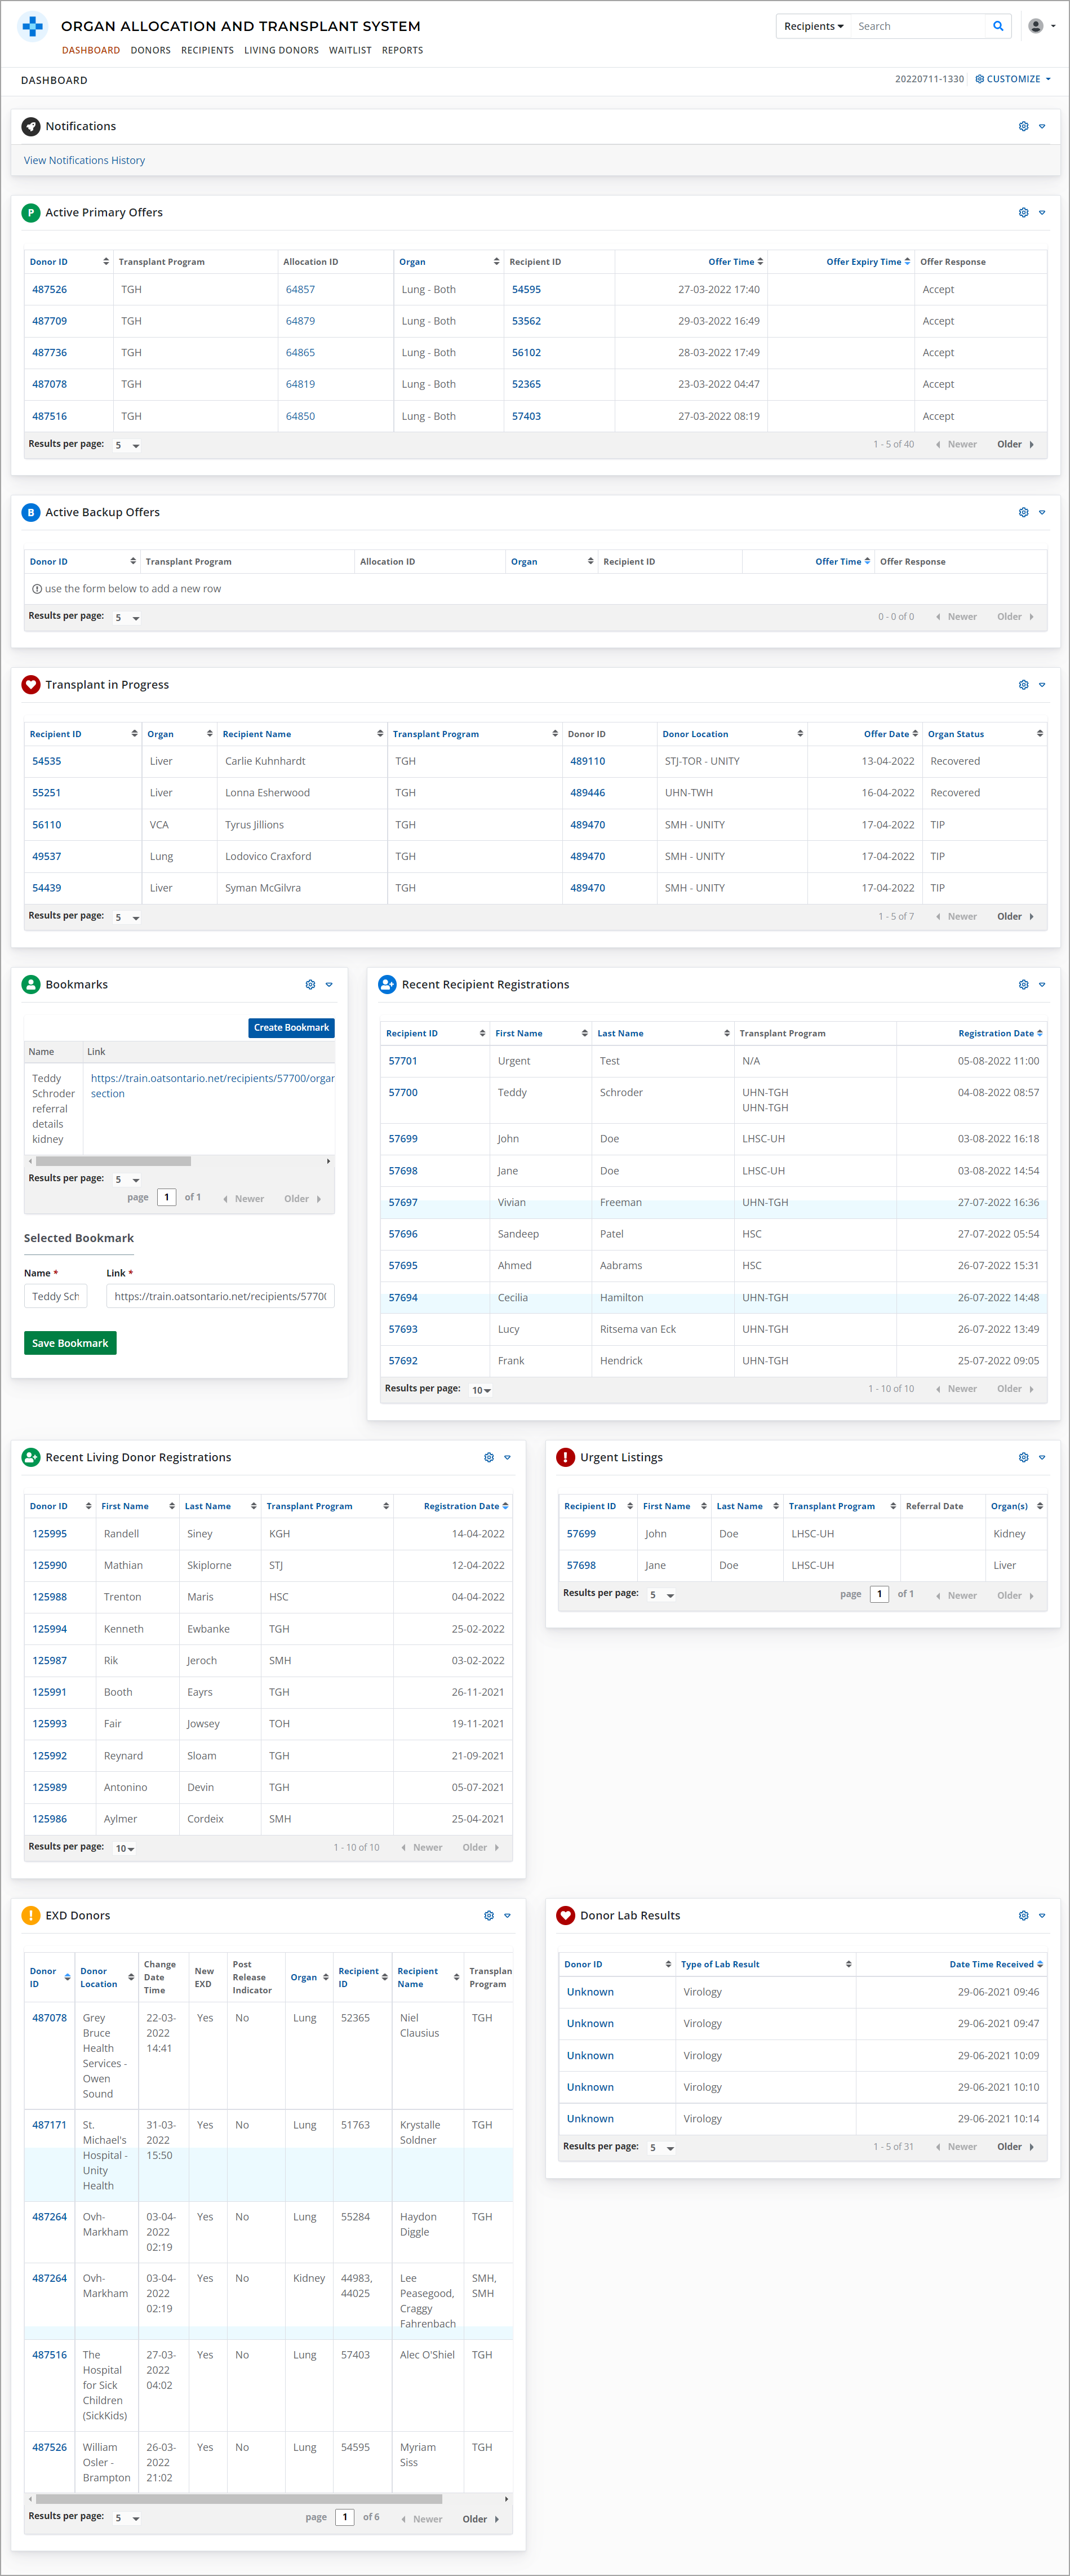
Task: Collapse the Recent Living Donor Registrations panel
Action: click(x=507, y=1458)
